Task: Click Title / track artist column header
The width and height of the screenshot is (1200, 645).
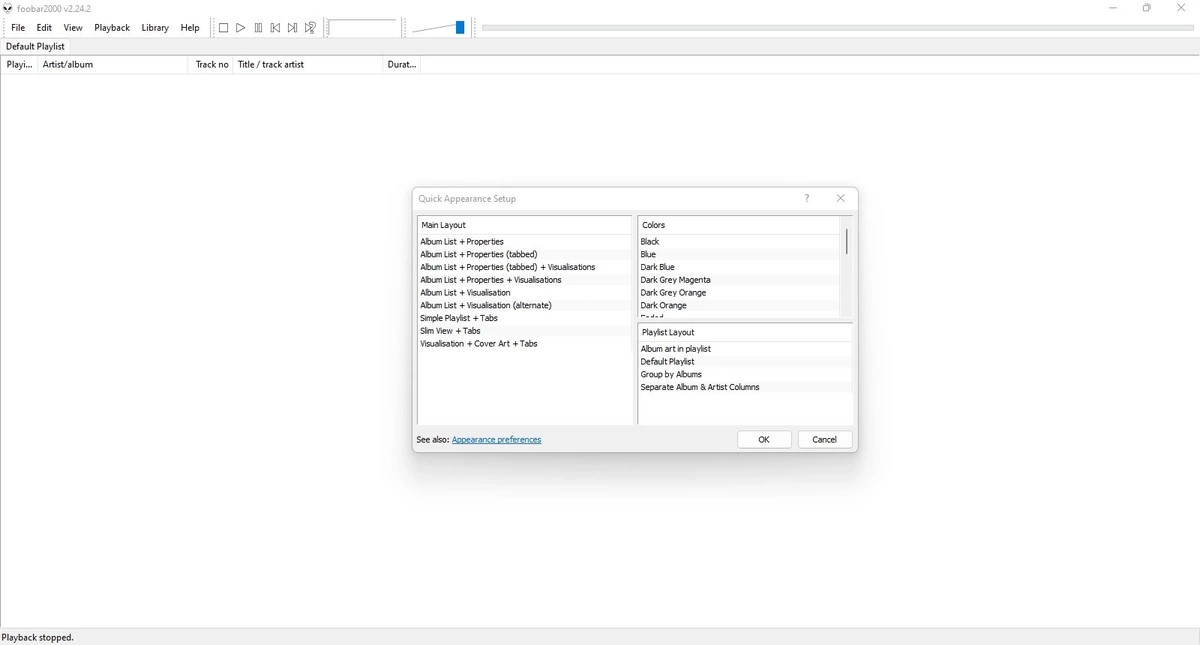Action: (x=307, y=64)
